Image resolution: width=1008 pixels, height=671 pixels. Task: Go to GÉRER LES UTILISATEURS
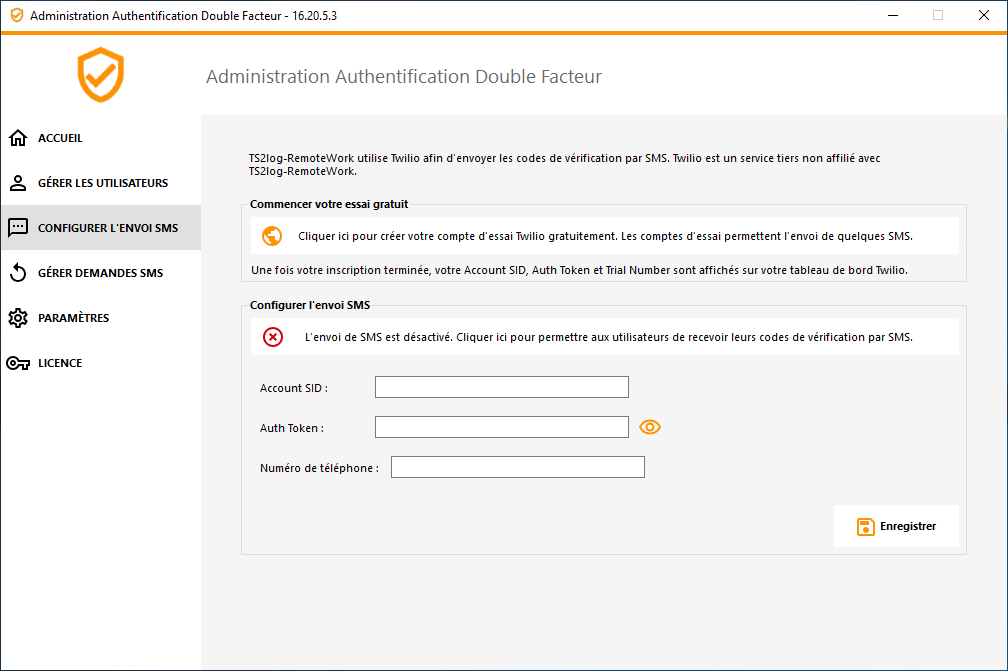(x=101, y=183)
